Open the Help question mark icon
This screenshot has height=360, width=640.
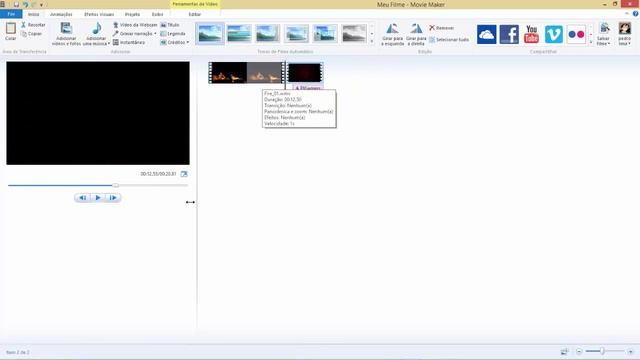(x=635, y=14)
